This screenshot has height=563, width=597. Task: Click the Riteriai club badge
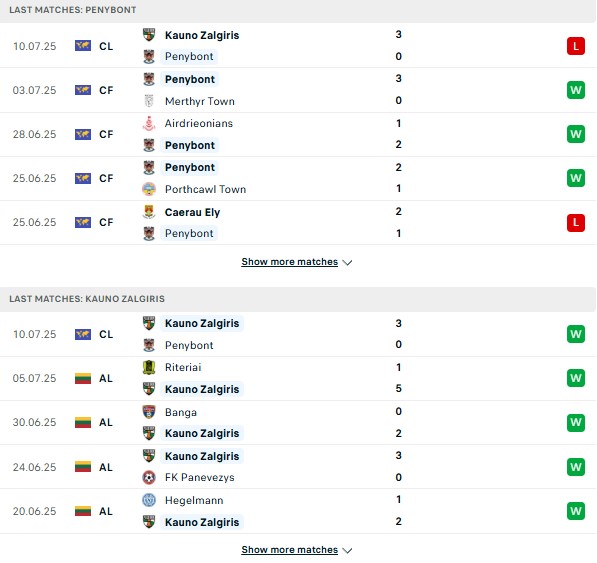(149, 367)
